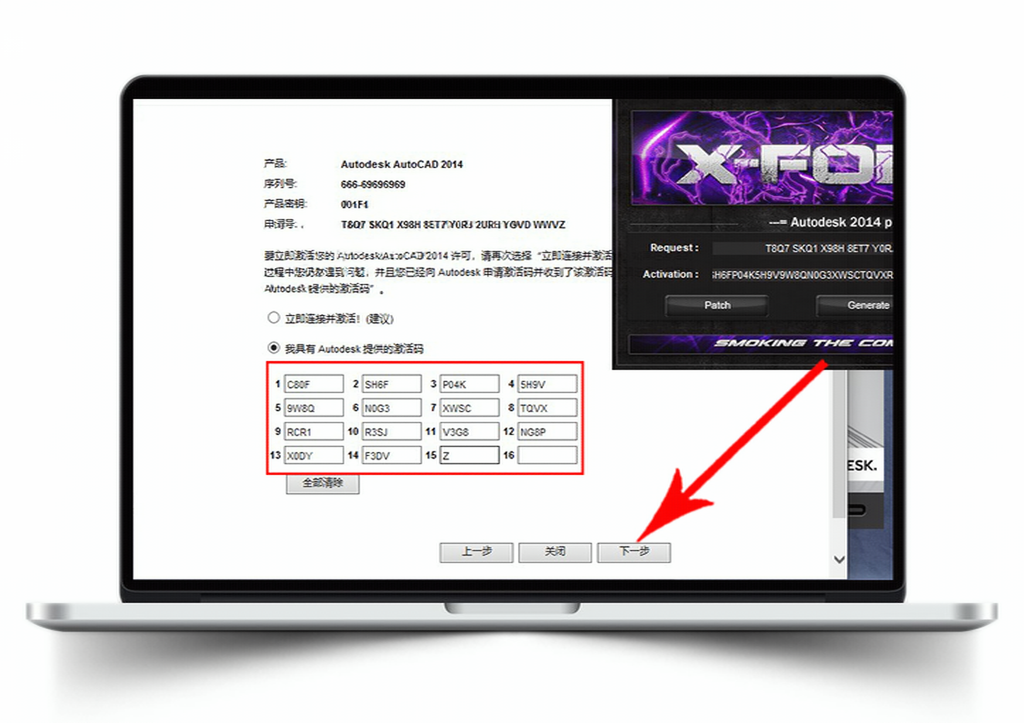The height and width of the screenshot is (723, 1024).
Task: Click activation code field 3 containing P04K
Action: pyautogui.click(x=470, y=384)
